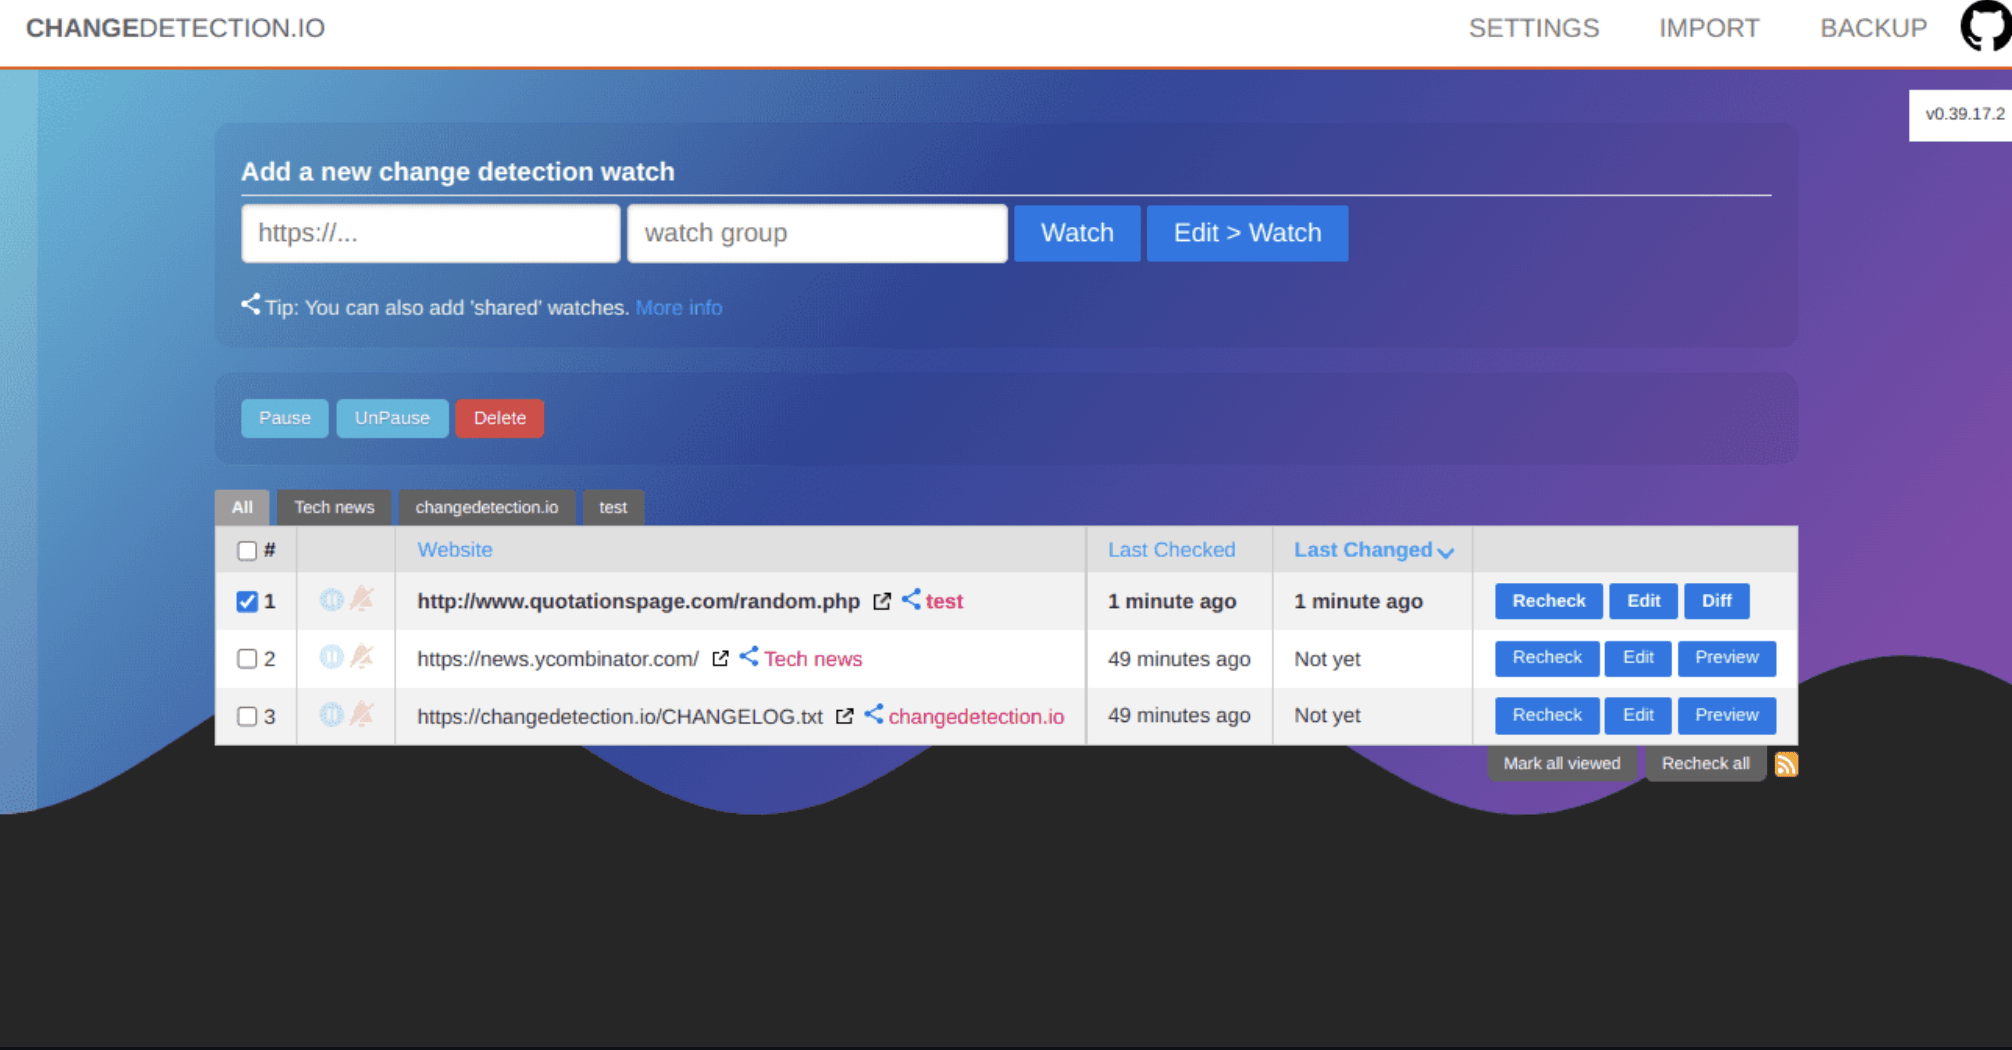Open IMPORT in the top menu
The image size is (2012, 1050).
(1709, 28)
